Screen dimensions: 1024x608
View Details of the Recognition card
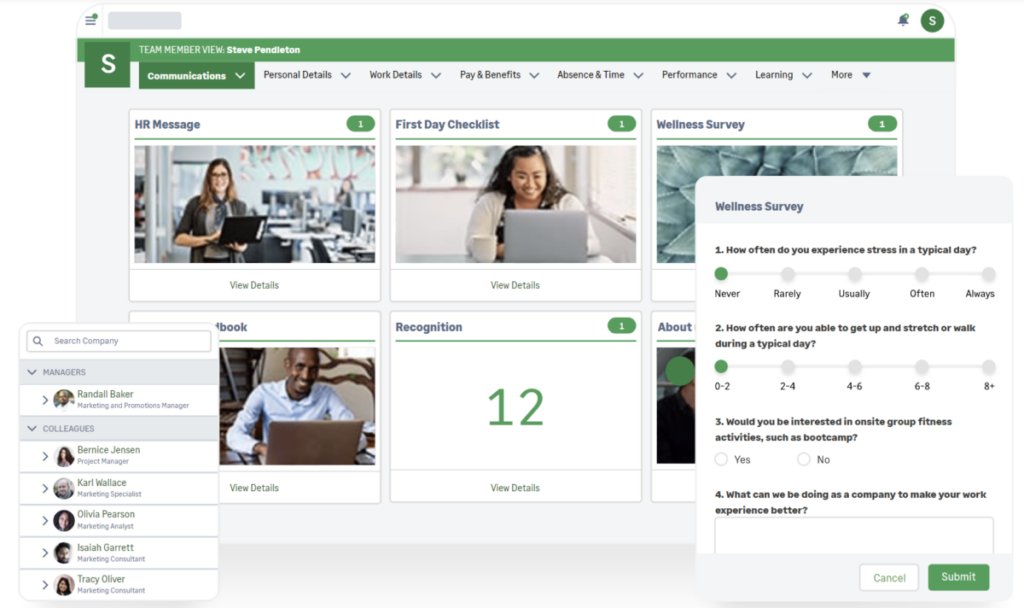click(515, 488)
